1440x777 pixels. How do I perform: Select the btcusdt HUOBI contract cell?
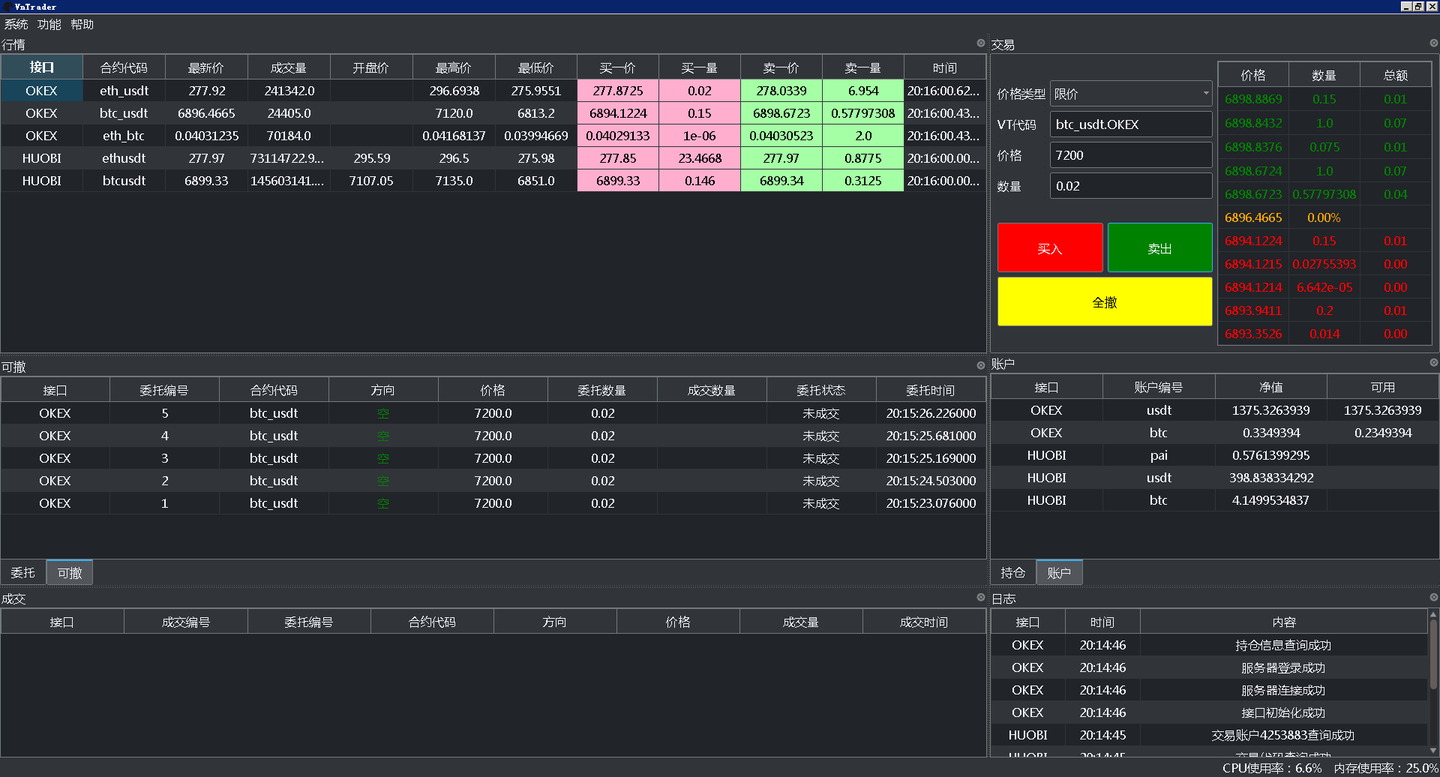[x=124, y=181]
